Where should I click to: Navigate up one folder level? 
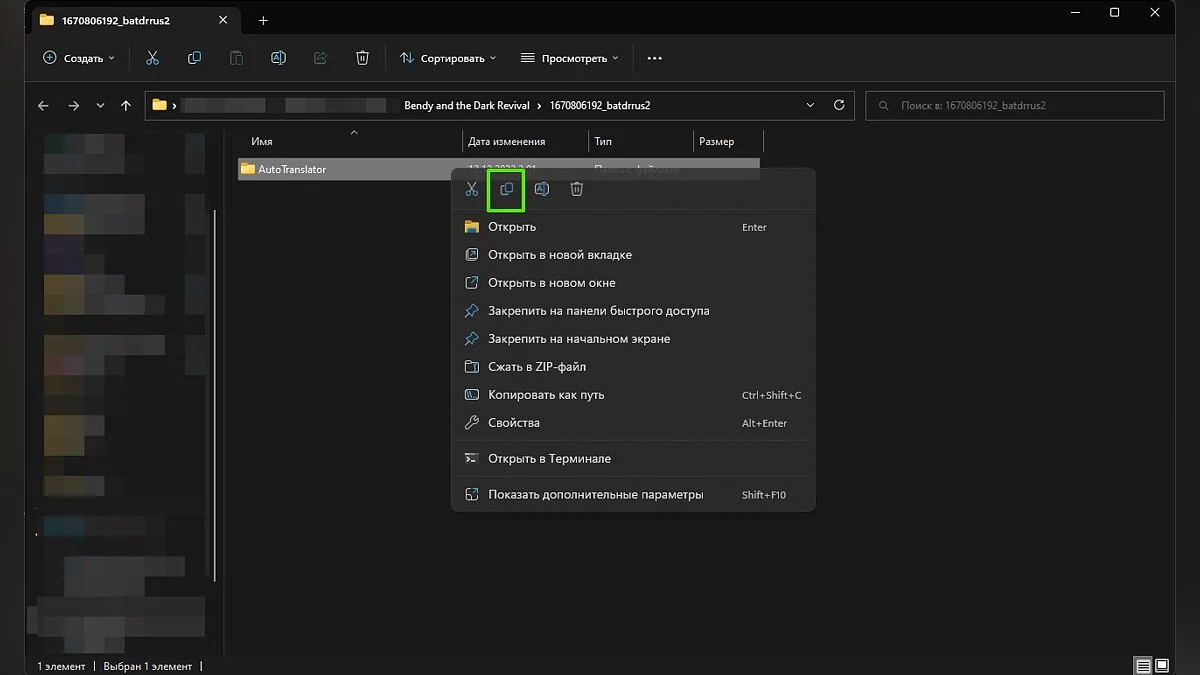(125, 105)
